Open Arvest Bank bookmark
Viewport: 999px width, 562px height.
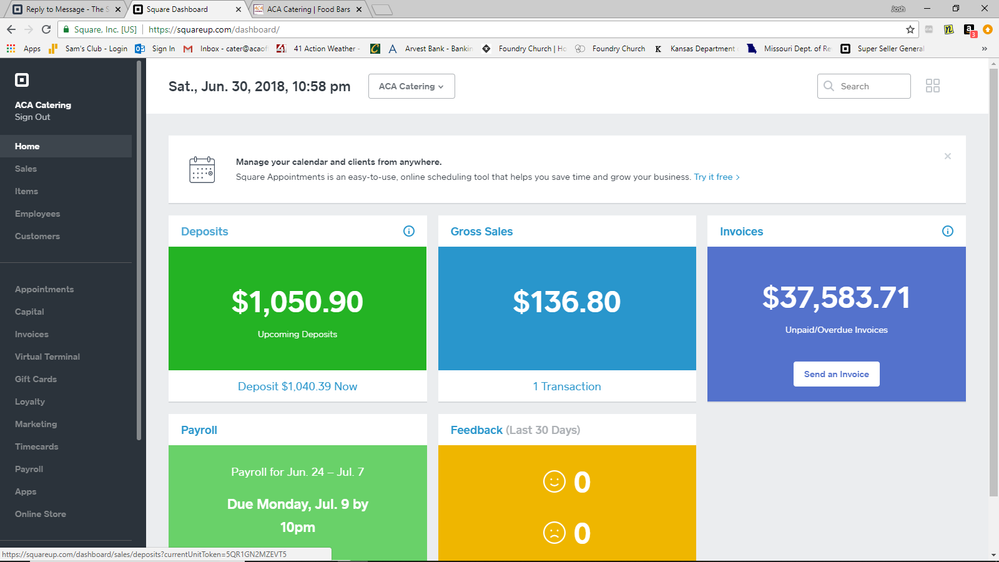pyautogui.click(x=430, y=48)
